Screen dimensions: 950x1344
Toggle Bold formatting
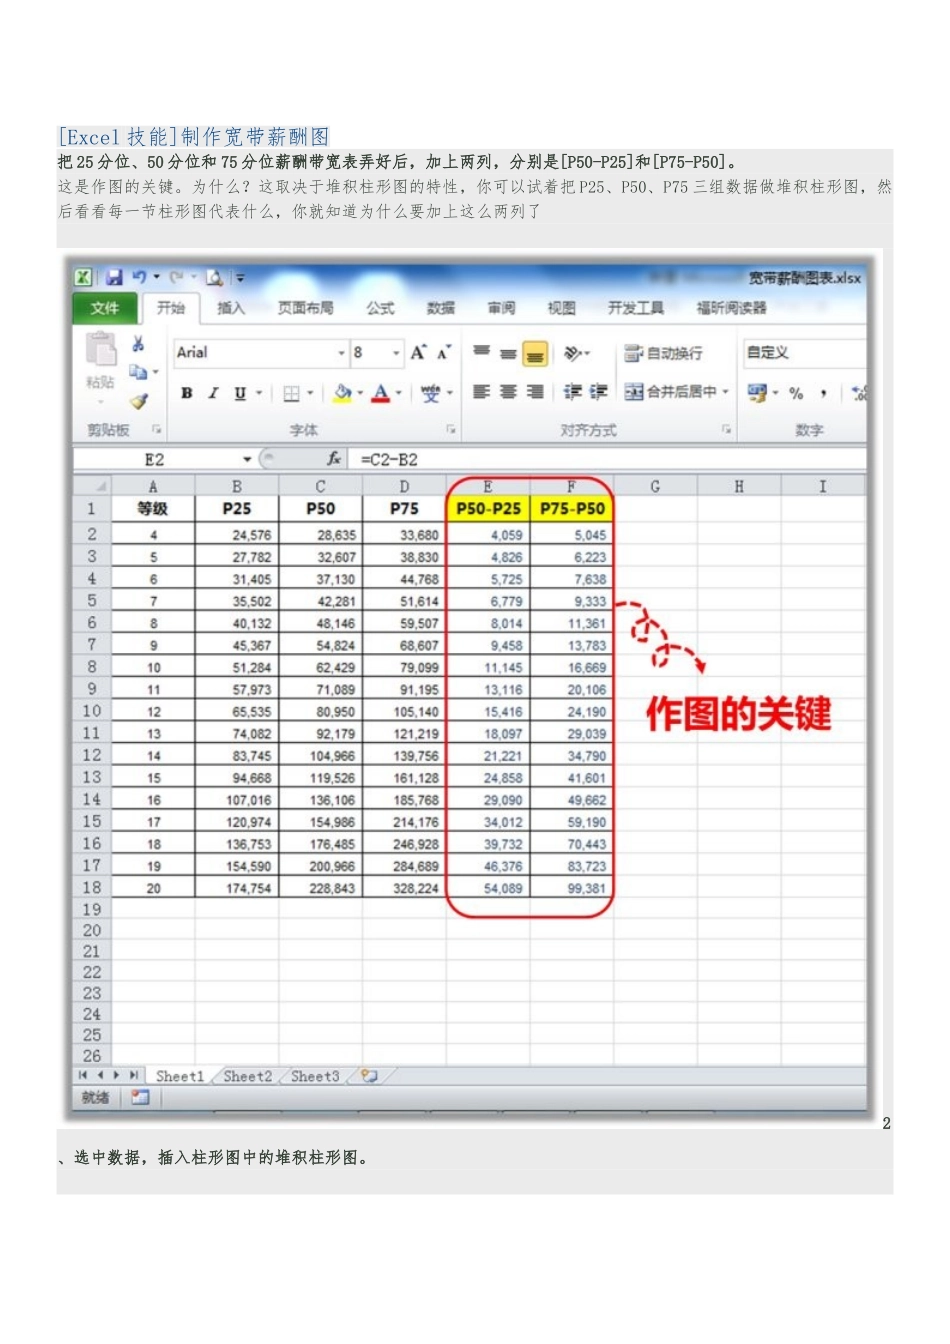click(x=187, y=393)
